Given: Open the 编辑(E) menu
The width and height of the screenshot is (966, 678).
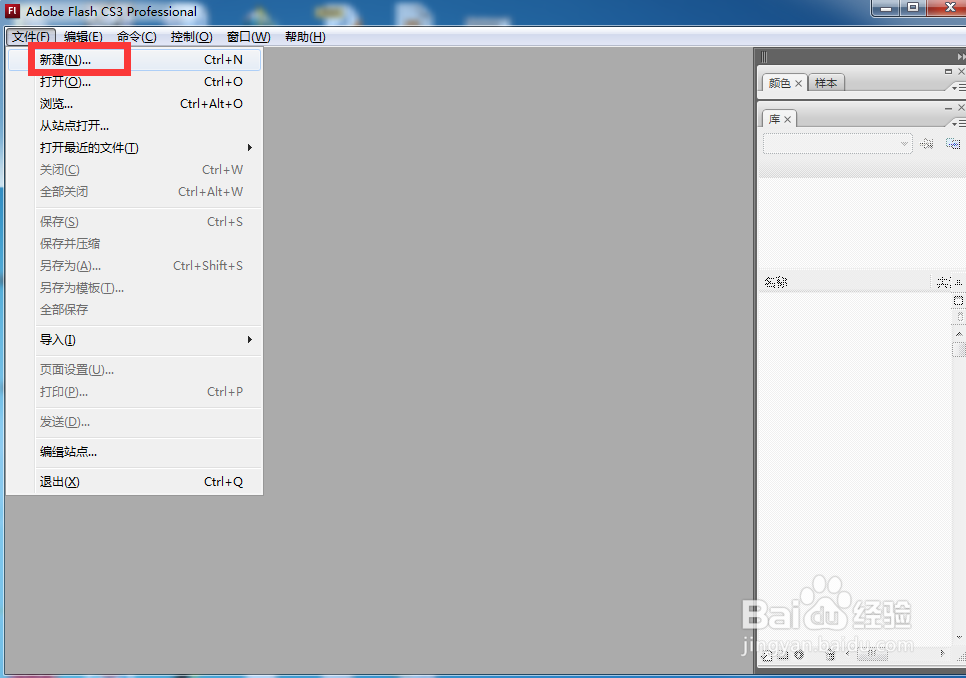Looking at the screenshot, I should coord(83,37).
